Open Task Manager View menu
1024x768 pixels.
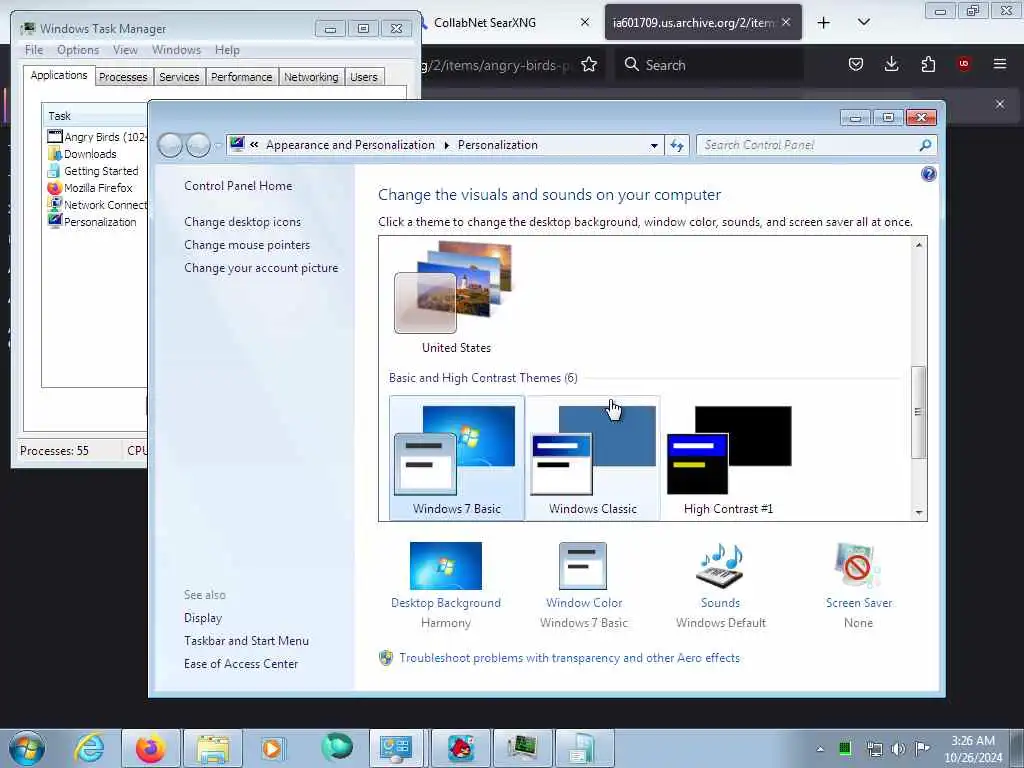125,50
